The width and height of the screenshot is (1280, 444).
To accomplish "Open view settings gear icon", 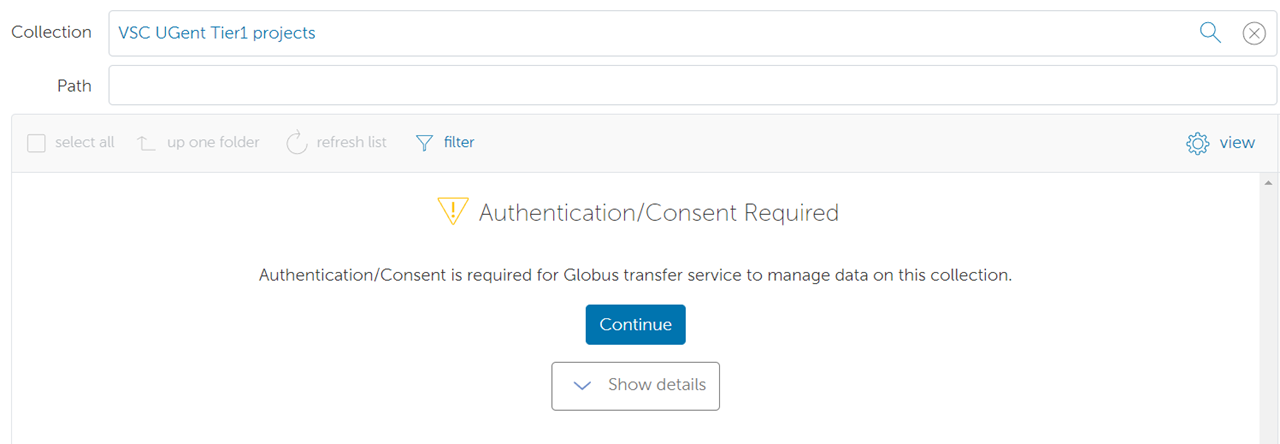I will tap(1197, 143).
